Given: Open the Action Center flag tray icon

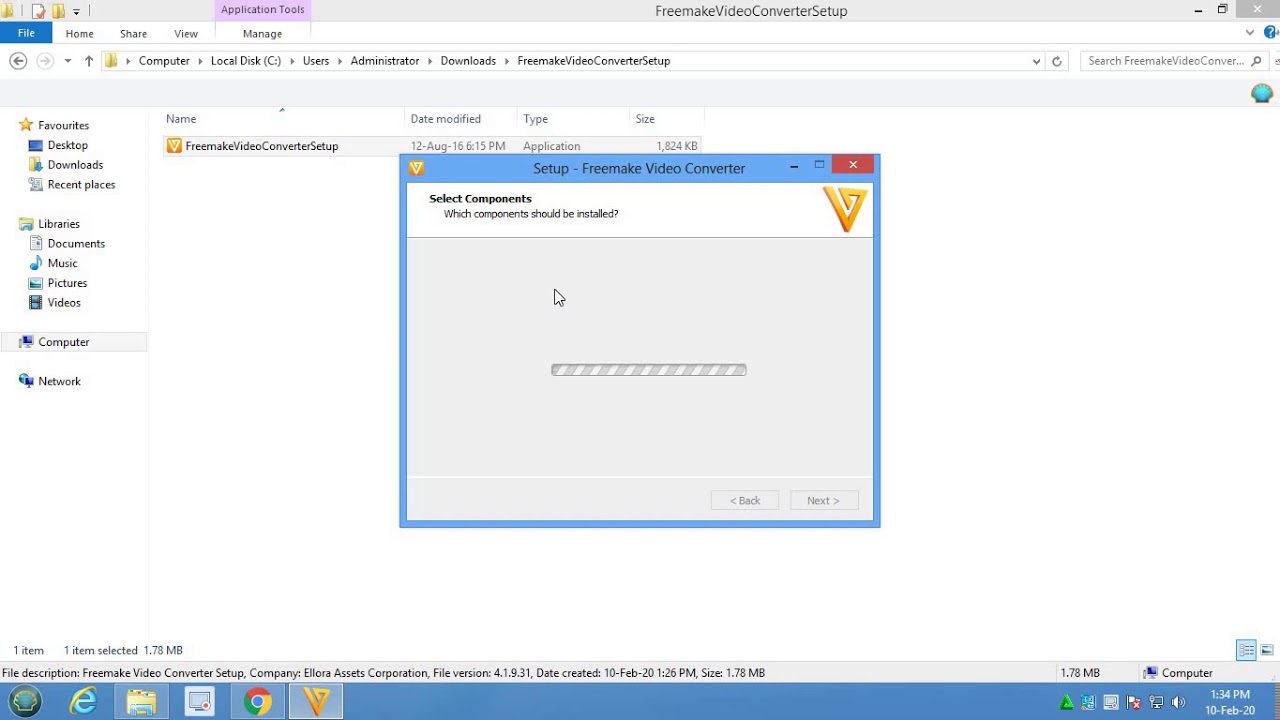Looking at the screenshot, I should (1133, 702).
